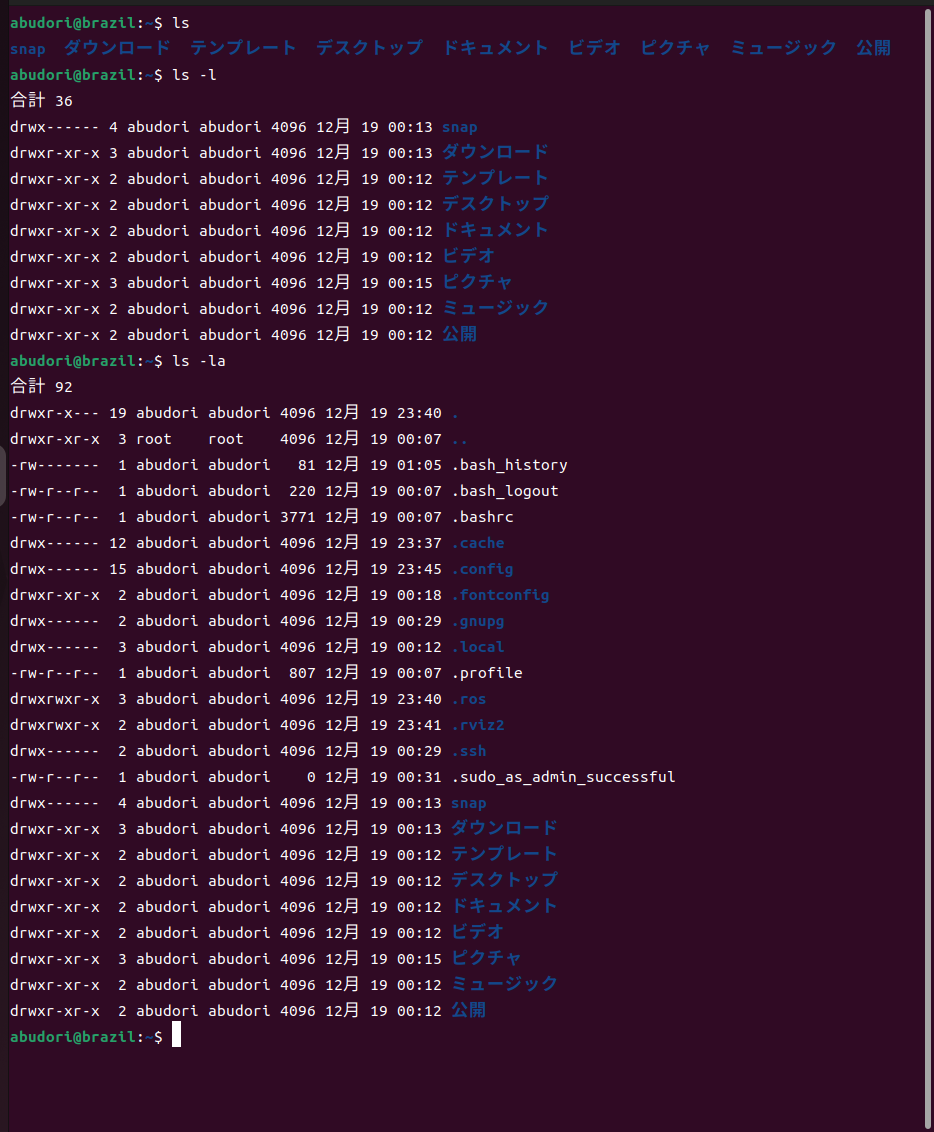Click the 23:41 time of .rviz2

[419, 725]
